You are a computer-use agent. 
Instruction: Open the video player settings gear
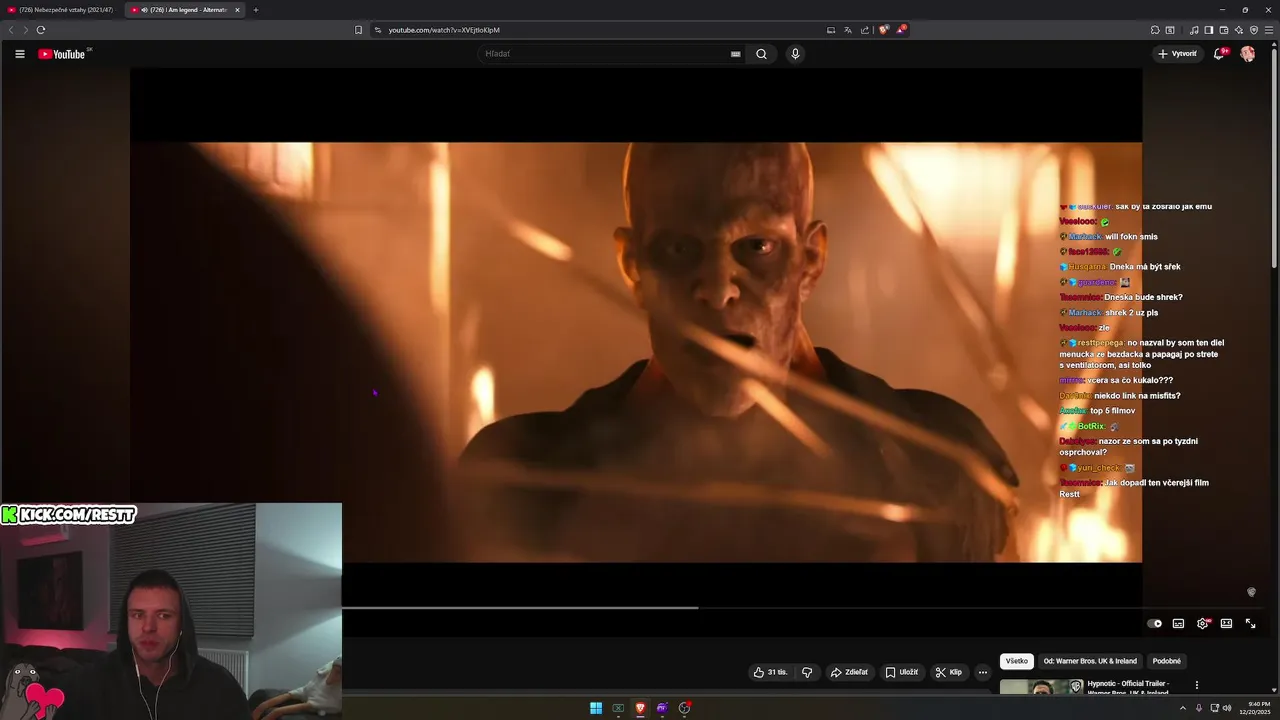1203,623
